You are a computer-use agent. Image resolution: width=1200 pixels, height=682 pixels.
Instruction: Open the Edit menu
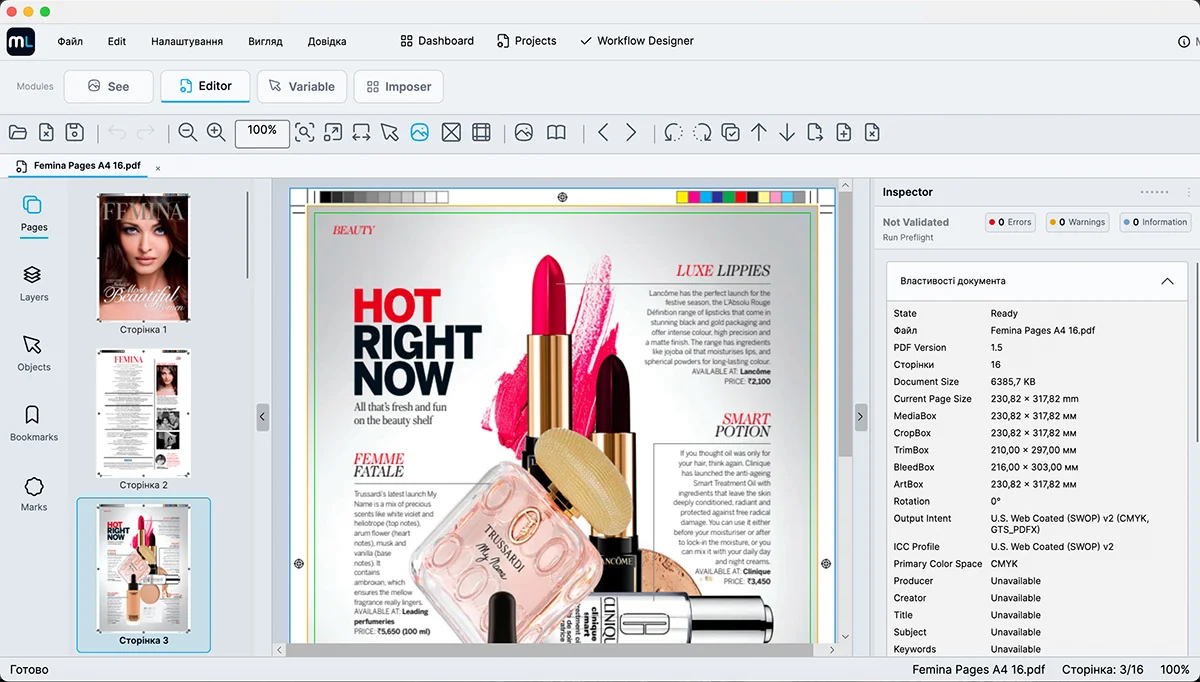pyautogui.click(x=117, y=41)
